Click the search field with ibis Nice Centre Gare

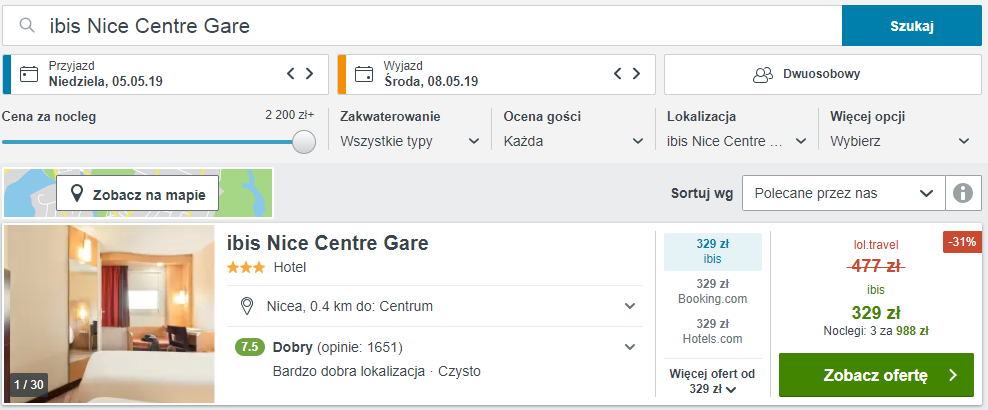[422, 26]
